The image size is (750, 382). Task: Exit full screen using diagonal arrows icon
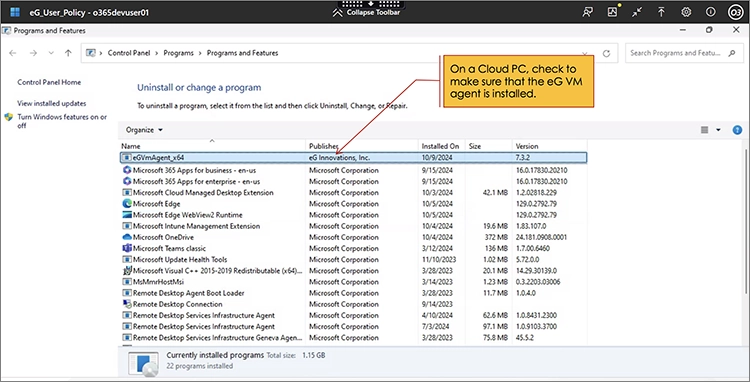(637, 12)
